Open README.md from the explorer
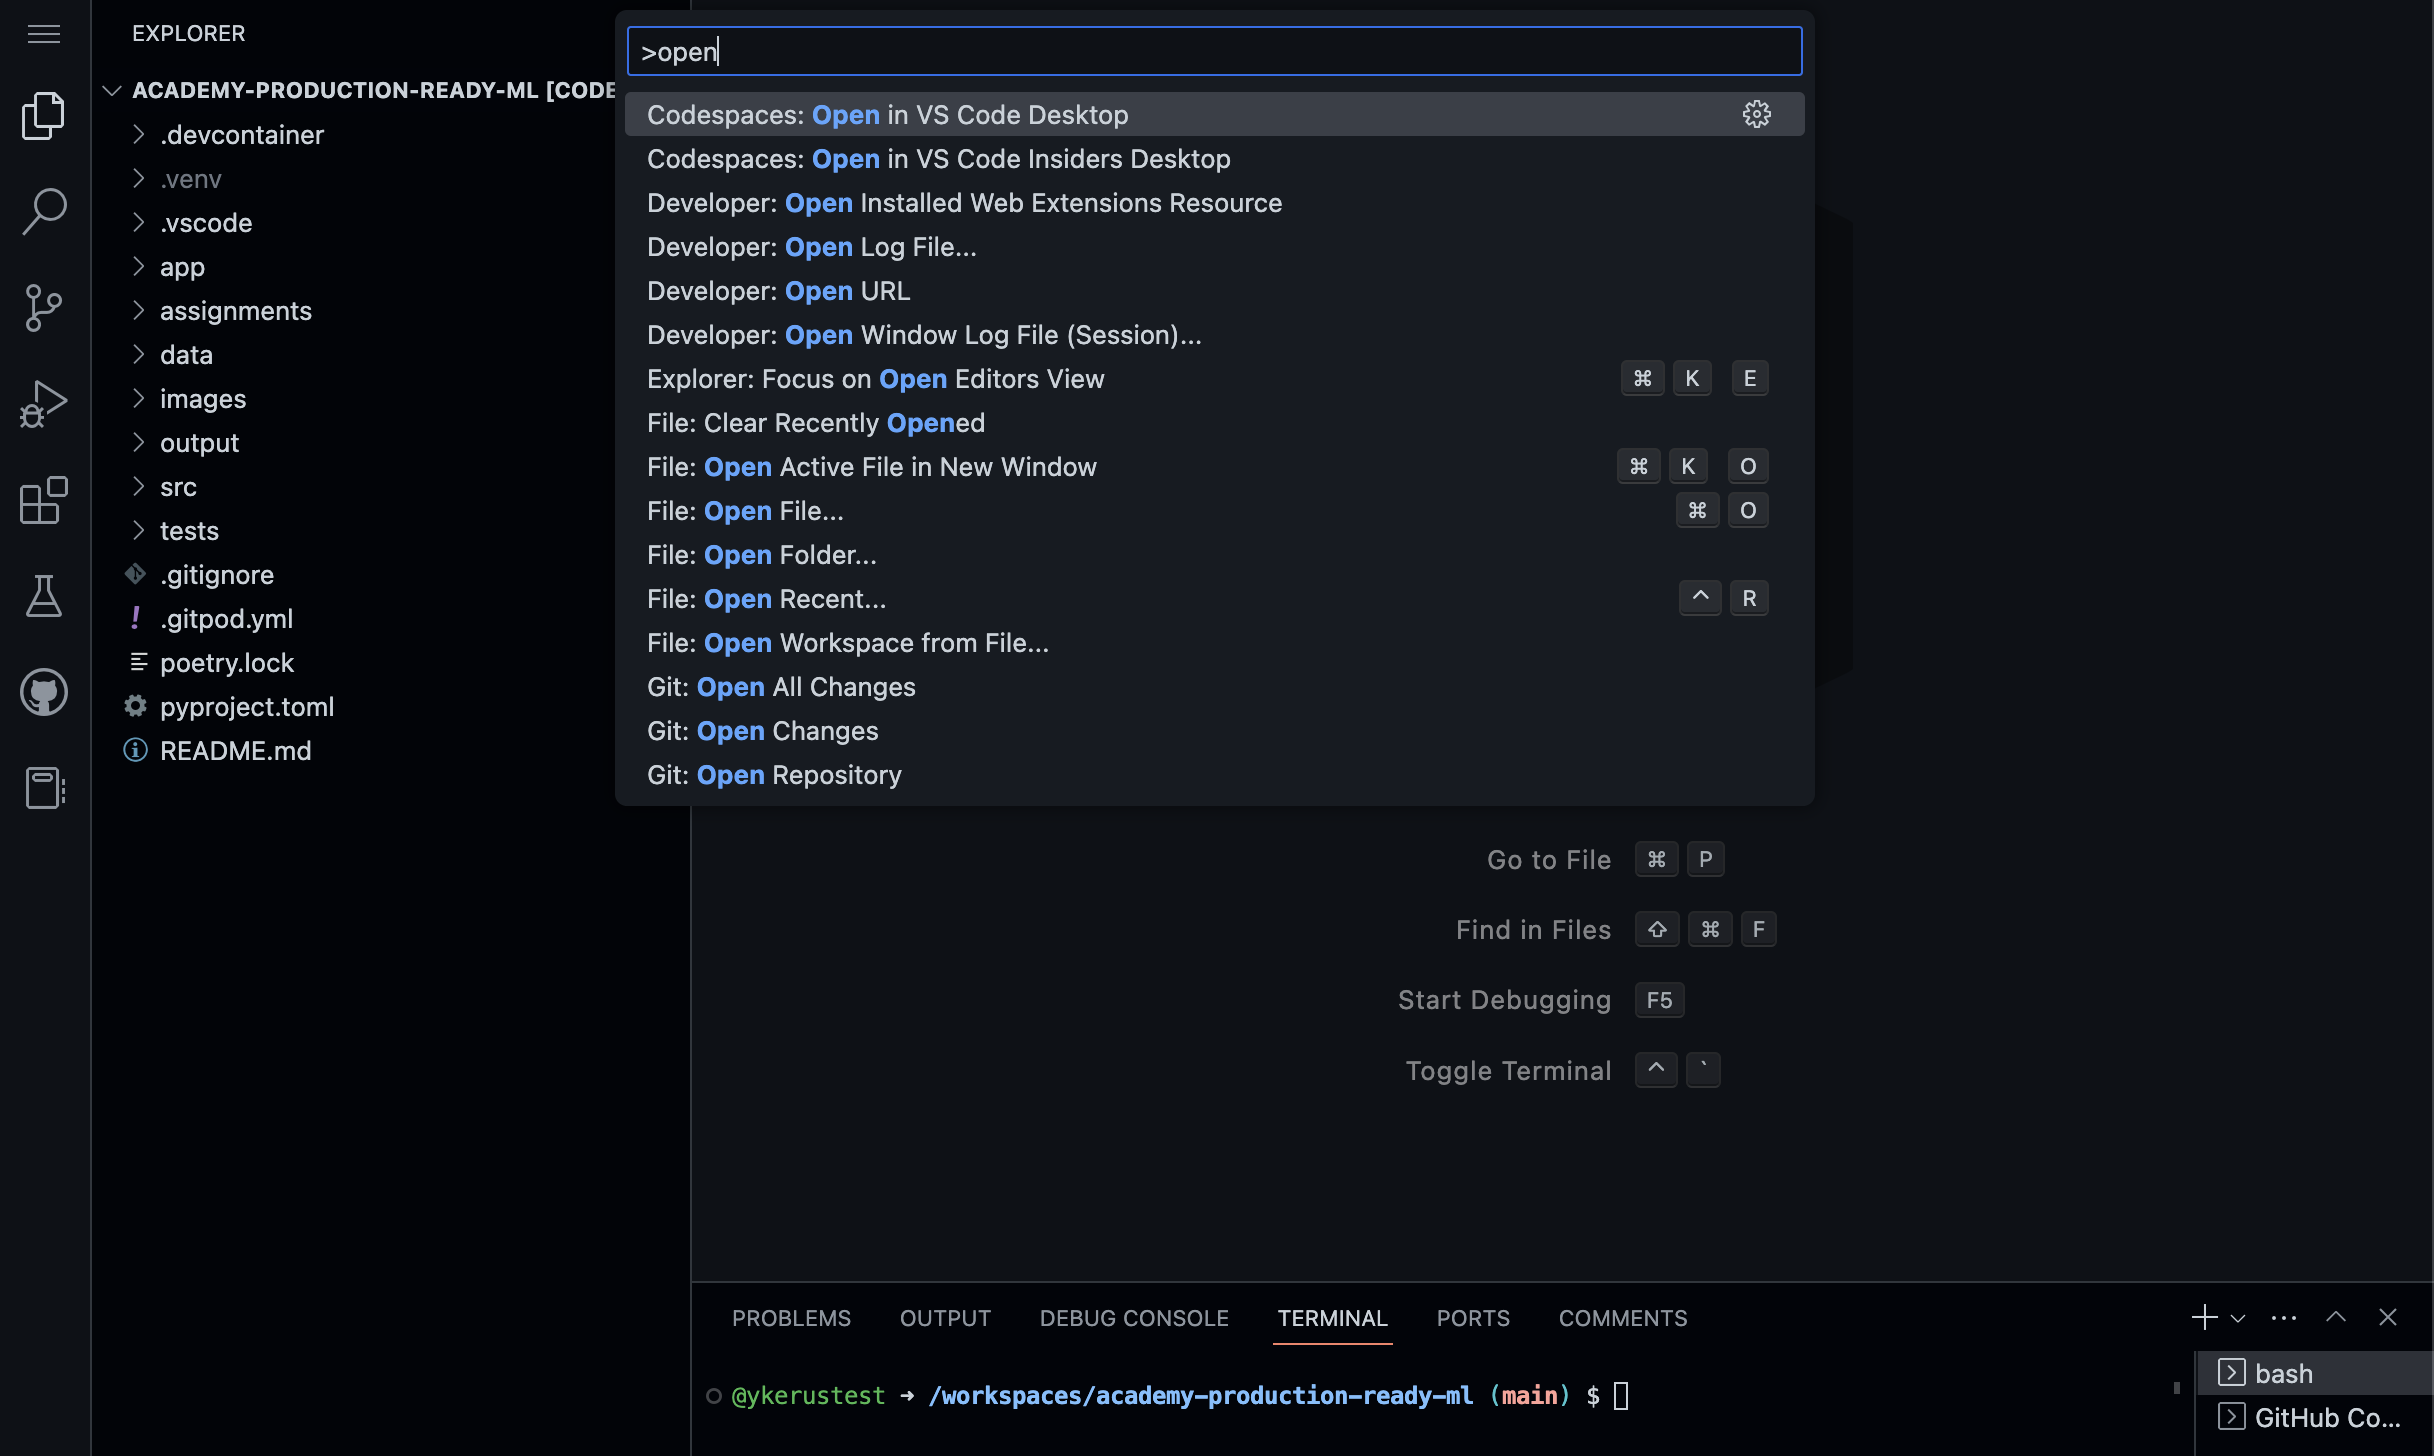The width and height of the screenshot is (2434, 1456). click(236, 751)
